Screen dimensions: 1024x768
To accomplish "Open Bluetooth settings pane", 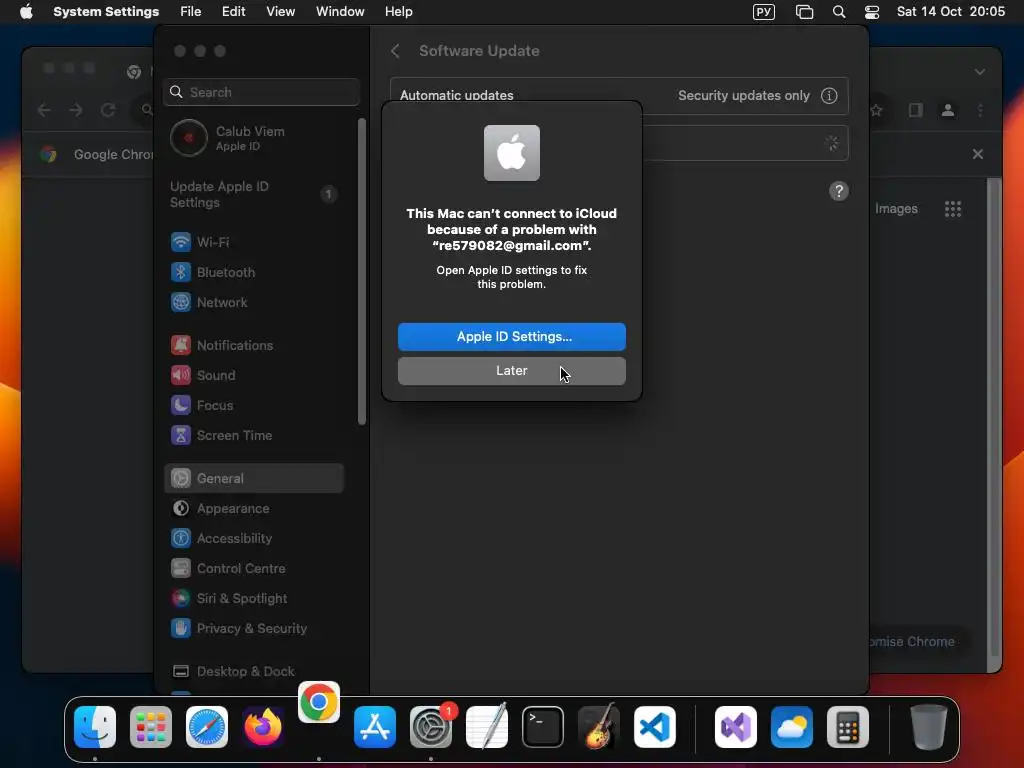I will tap(253, 272).
